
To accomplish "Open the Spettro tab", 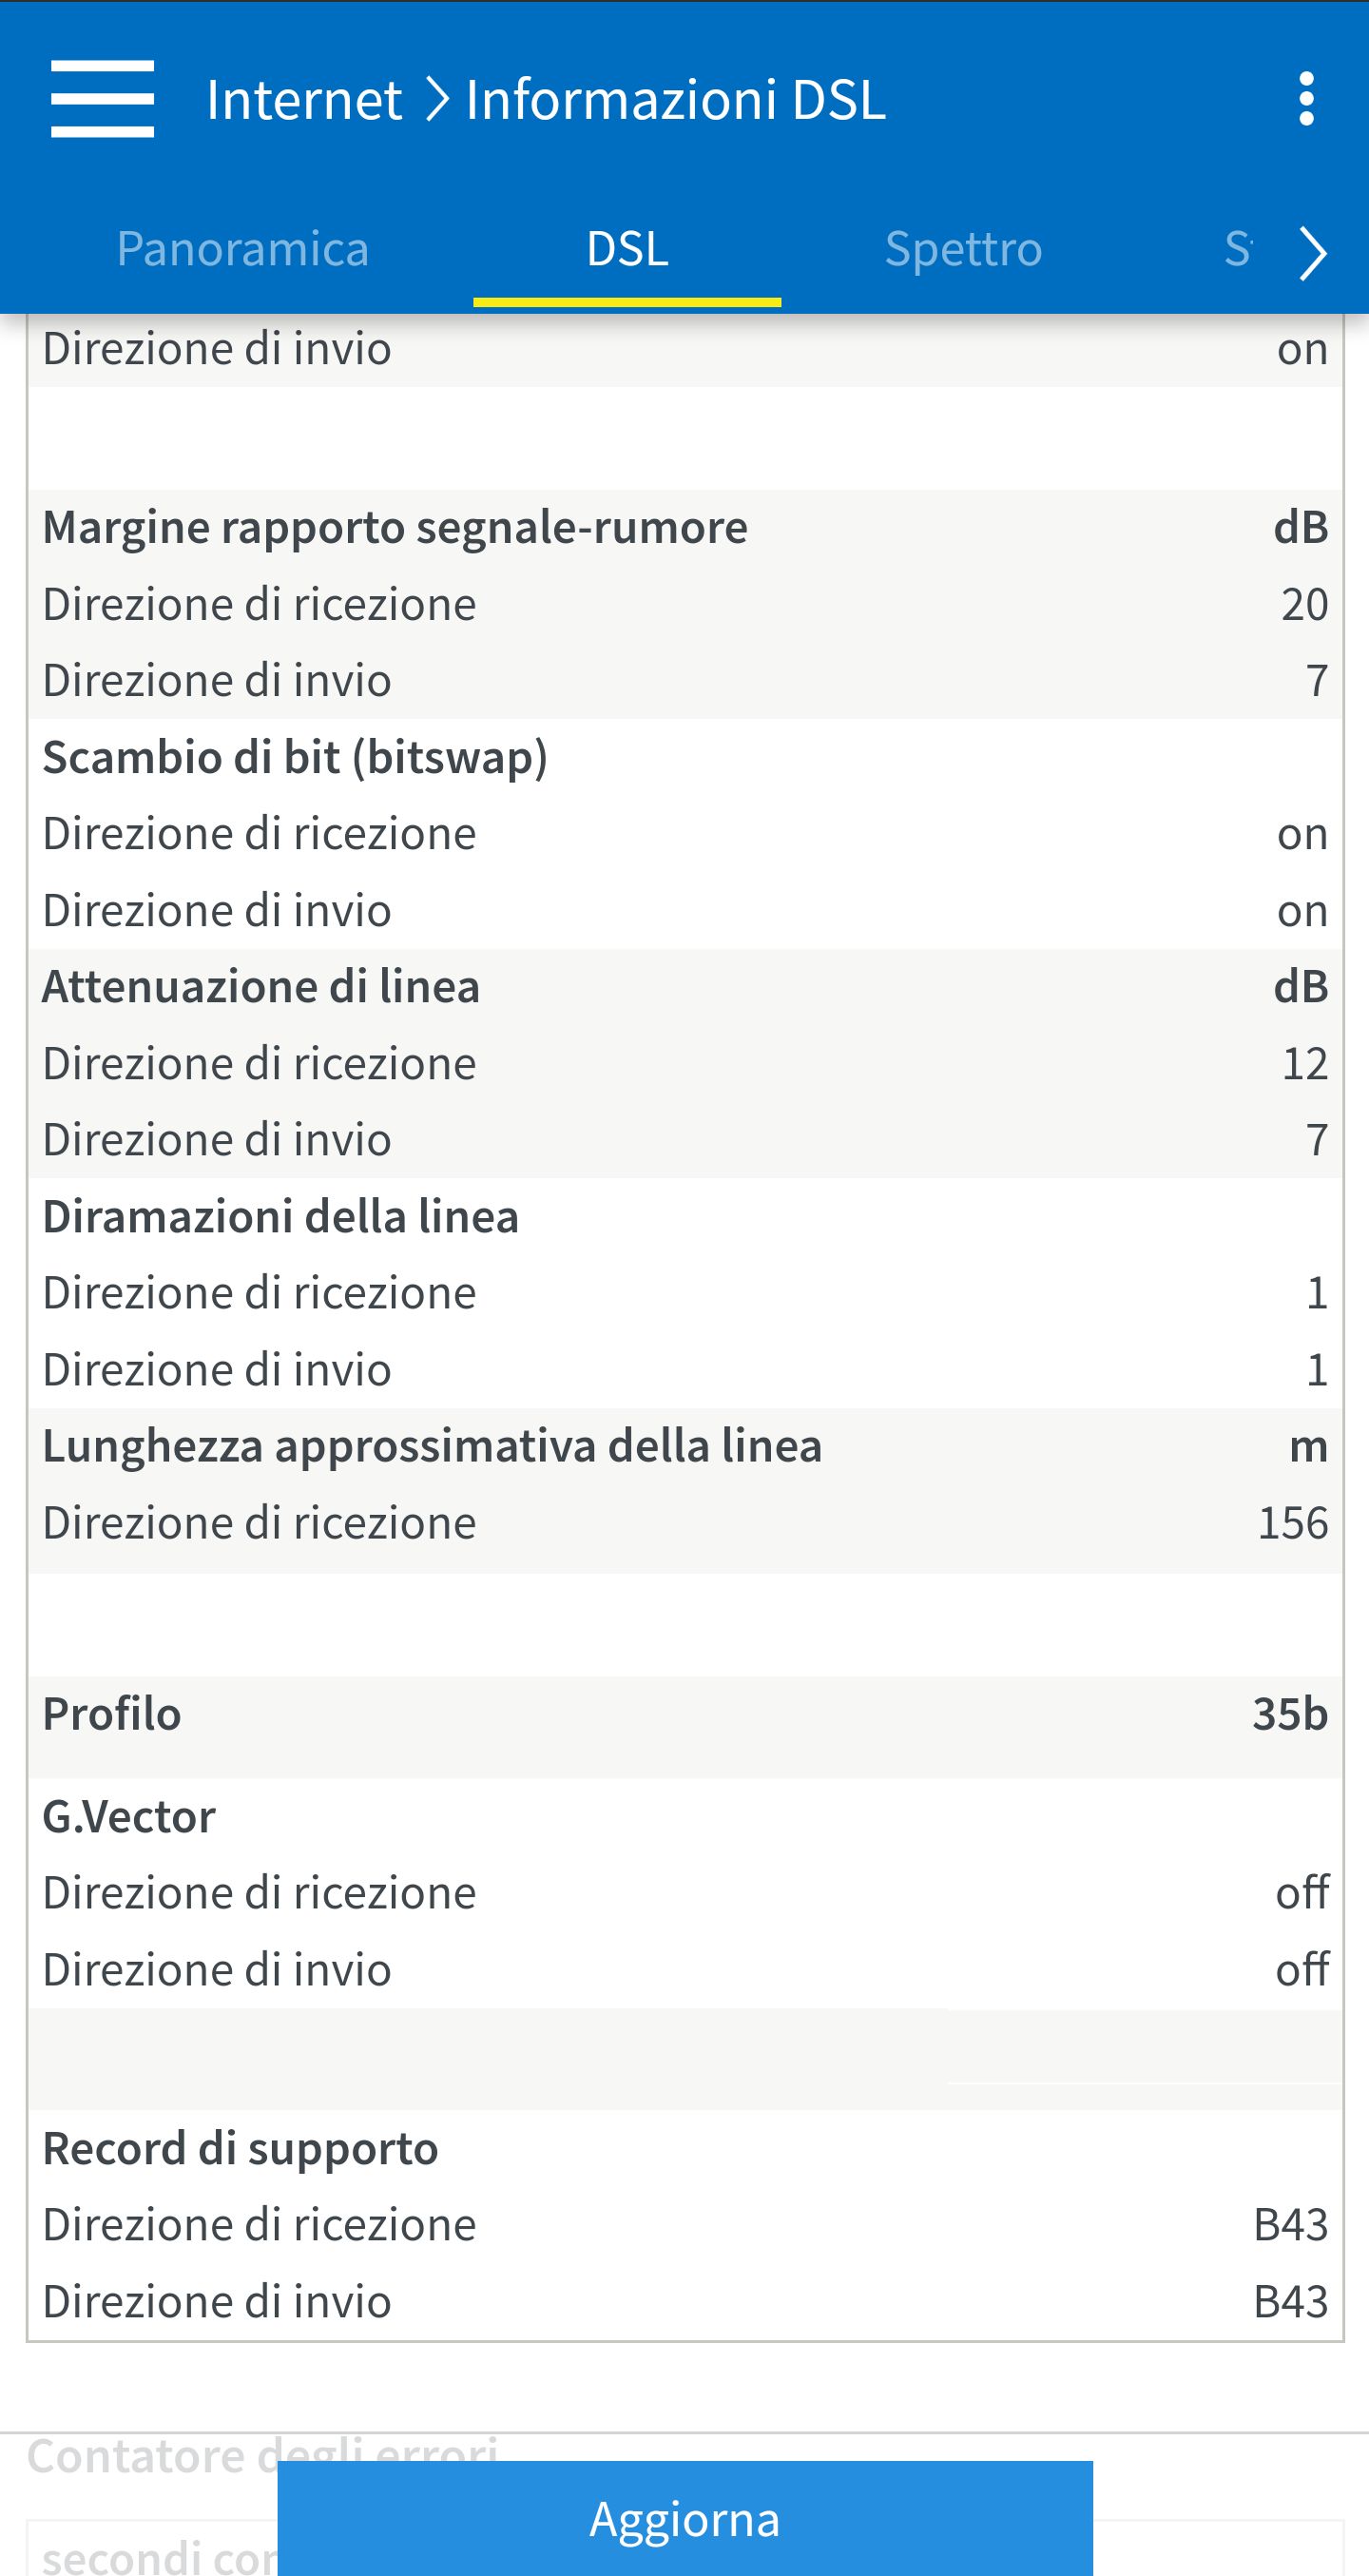I will click(963, 249).
